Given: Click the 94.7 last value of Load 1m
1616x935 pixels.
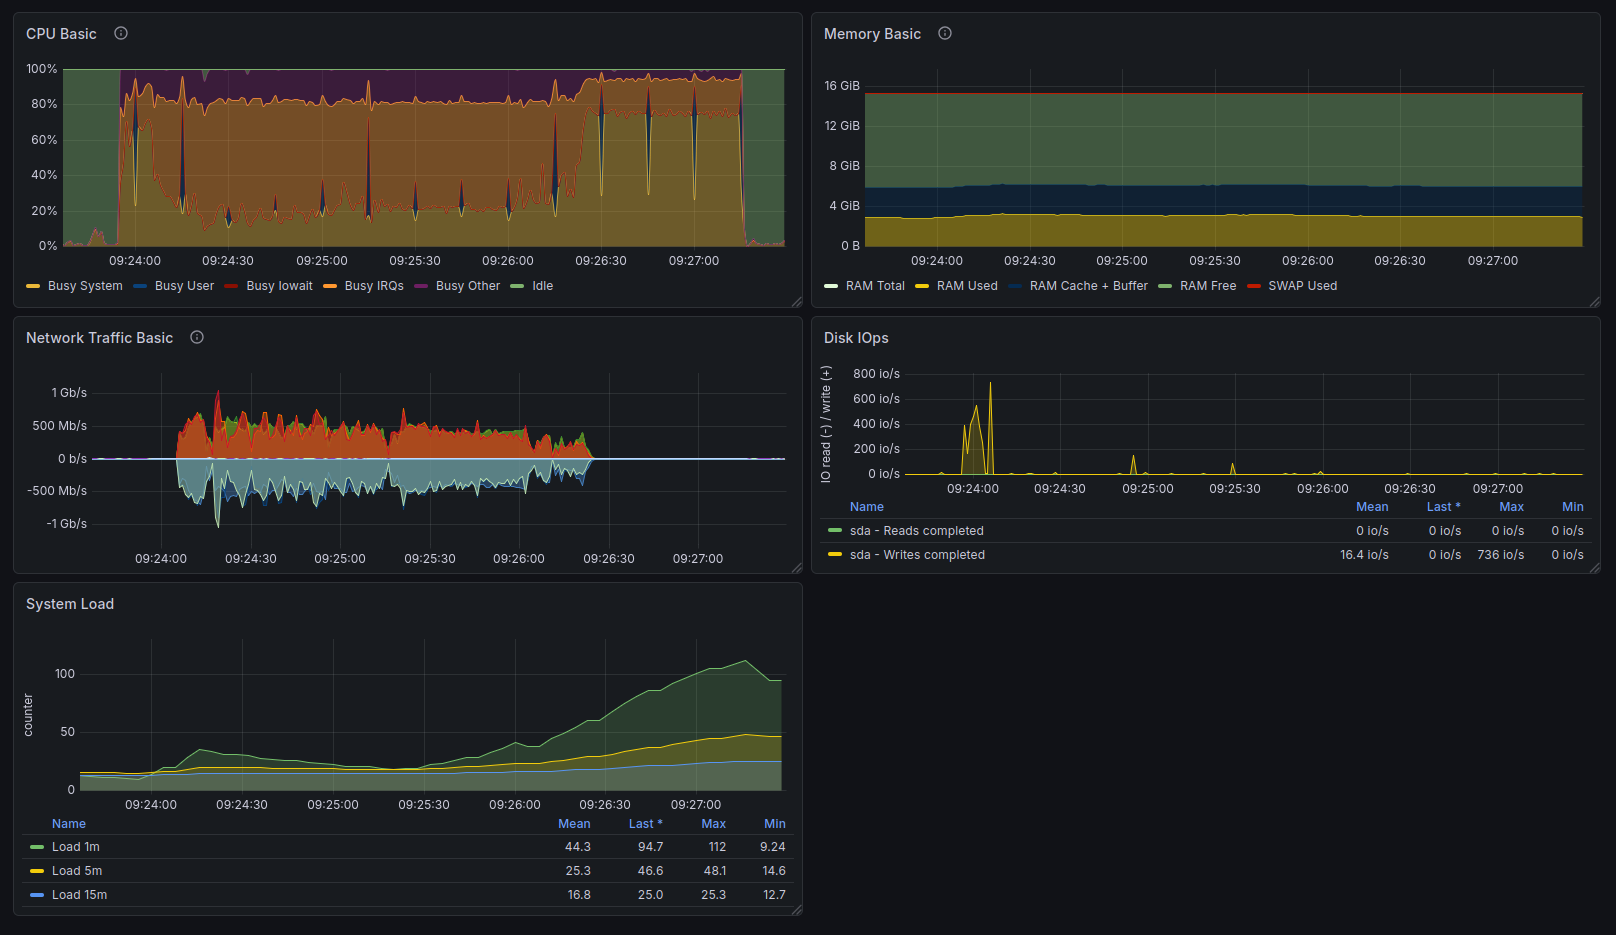Looking at the screenshot, I should (650, 847).
